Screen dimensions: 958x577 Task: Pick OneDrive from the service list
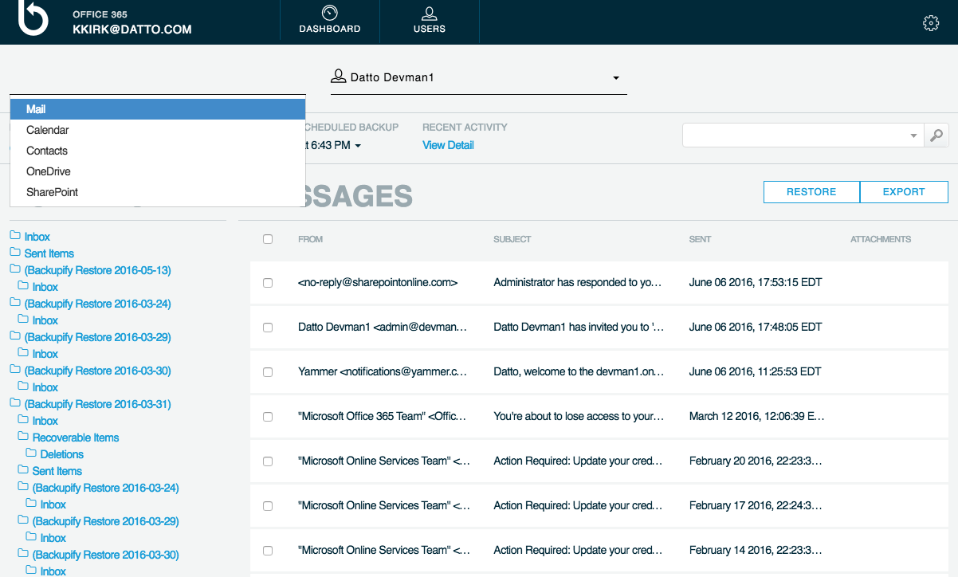(158, 172)
